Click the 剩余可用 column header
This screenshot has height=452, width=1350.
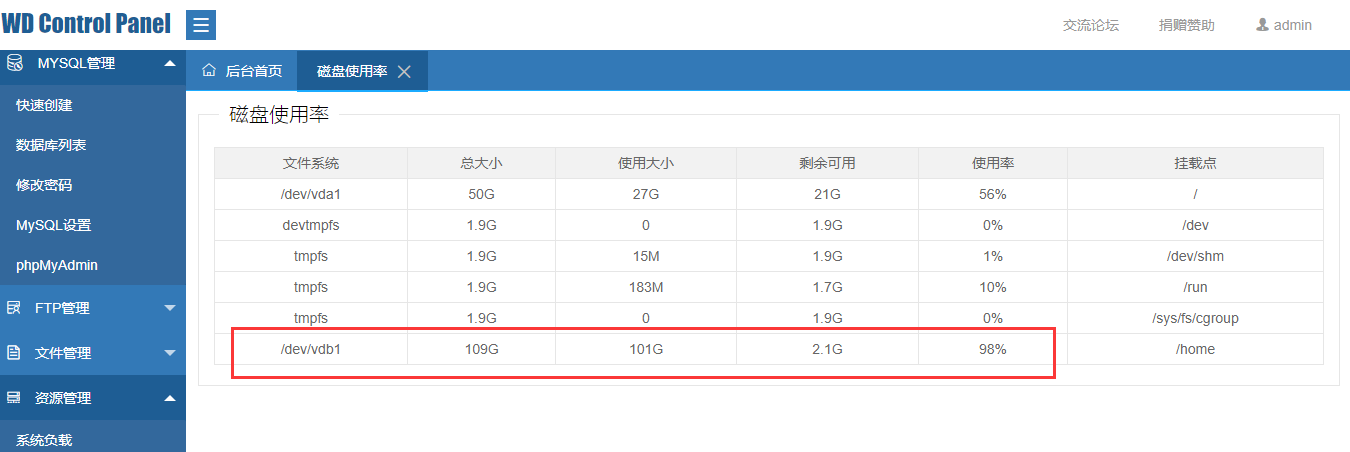[x=827, y=163]
